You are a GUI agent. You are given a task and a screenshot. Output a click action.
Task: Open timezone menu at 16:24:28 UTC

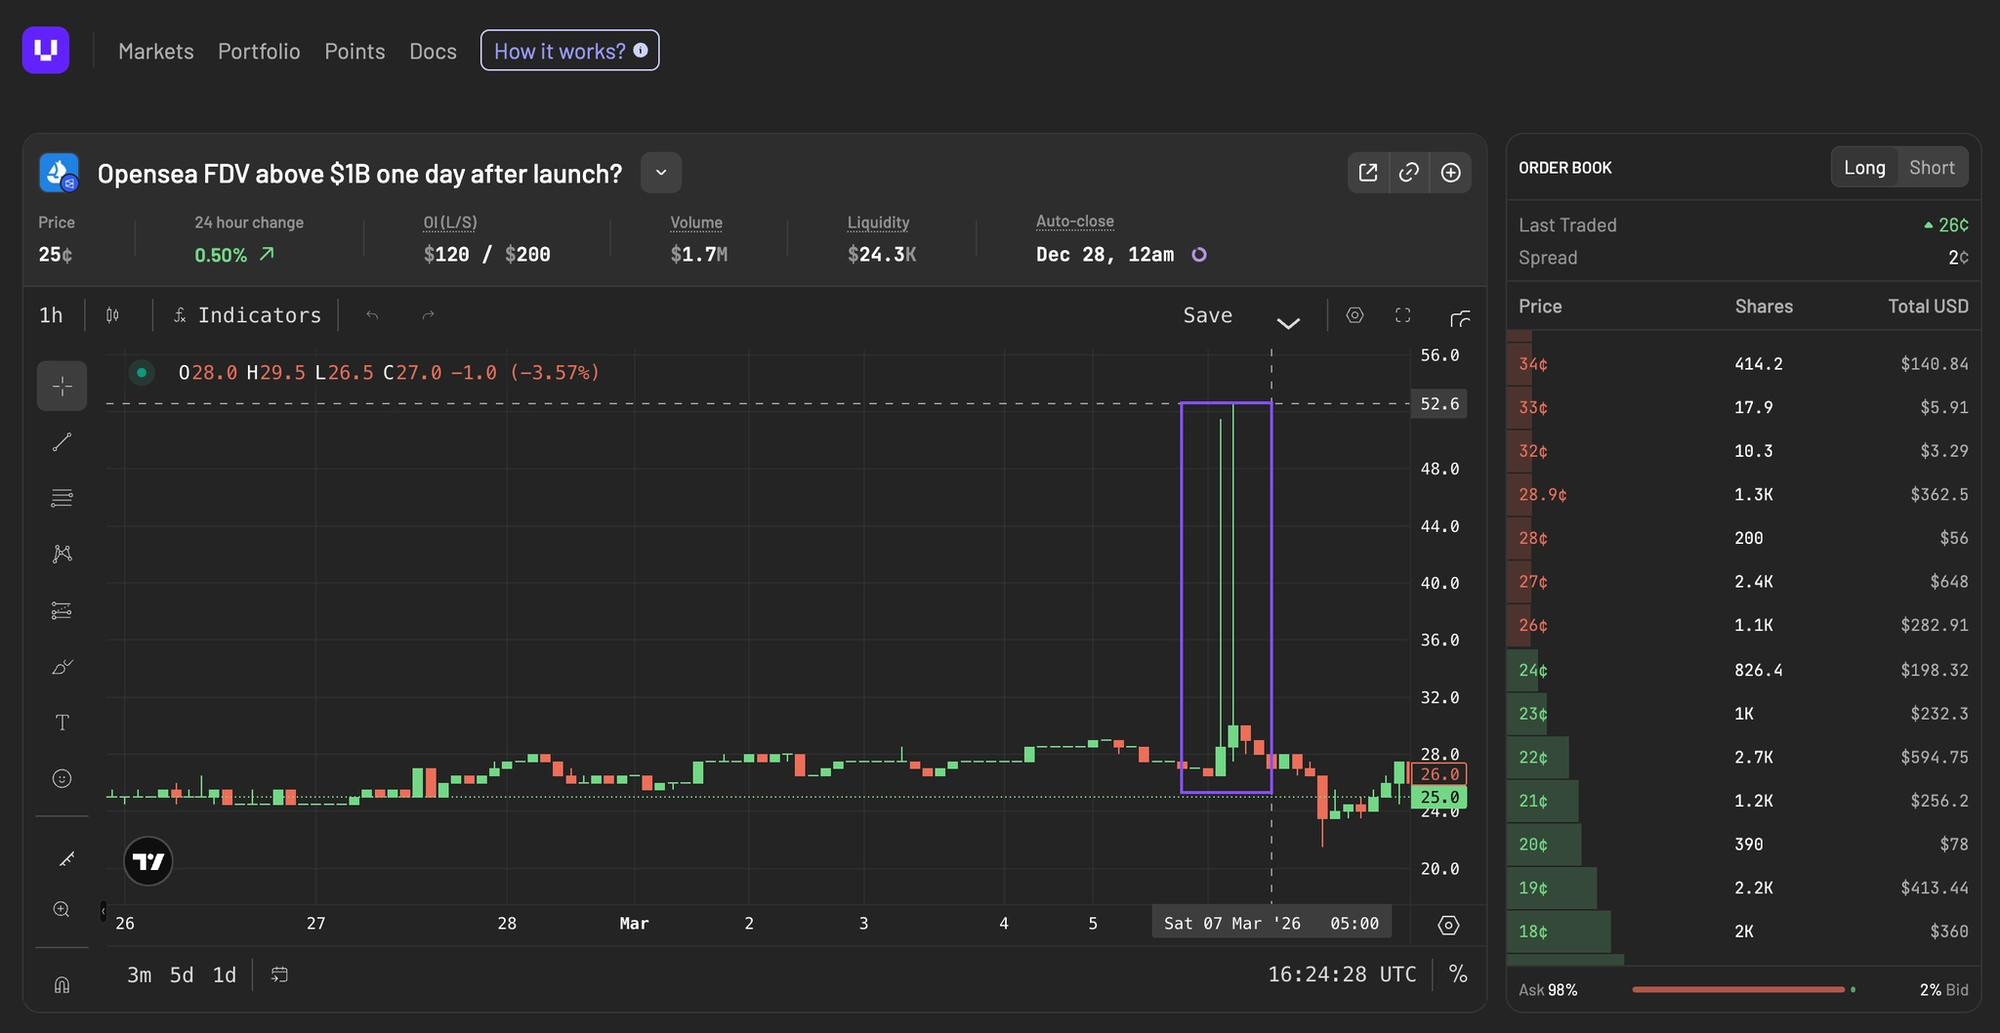1342,975
